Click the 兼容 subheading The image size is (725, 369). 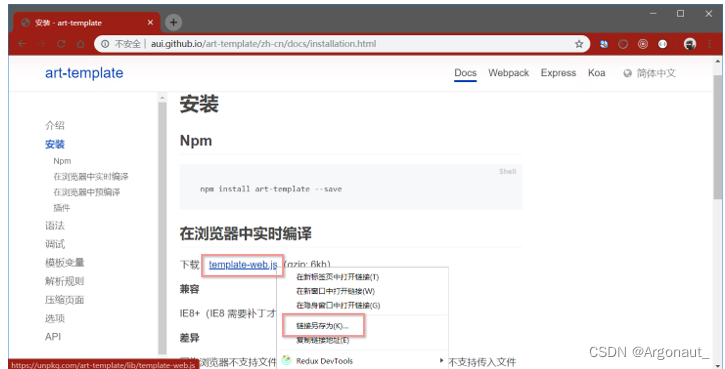point(189,289)
